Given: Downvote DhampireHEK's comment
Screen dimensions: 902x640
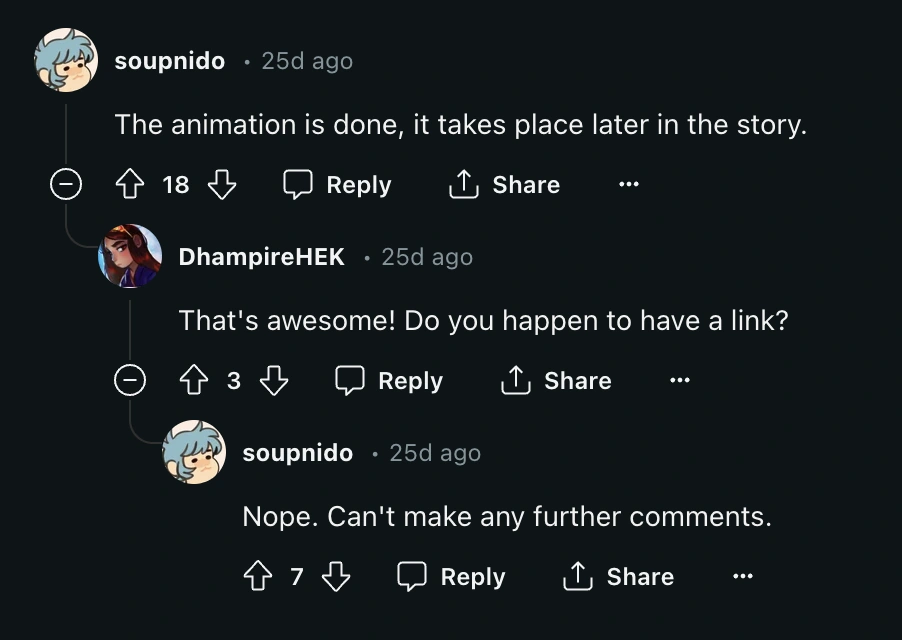Looking at the screenshot, I should pyautogui.click(x=274, y=381).
